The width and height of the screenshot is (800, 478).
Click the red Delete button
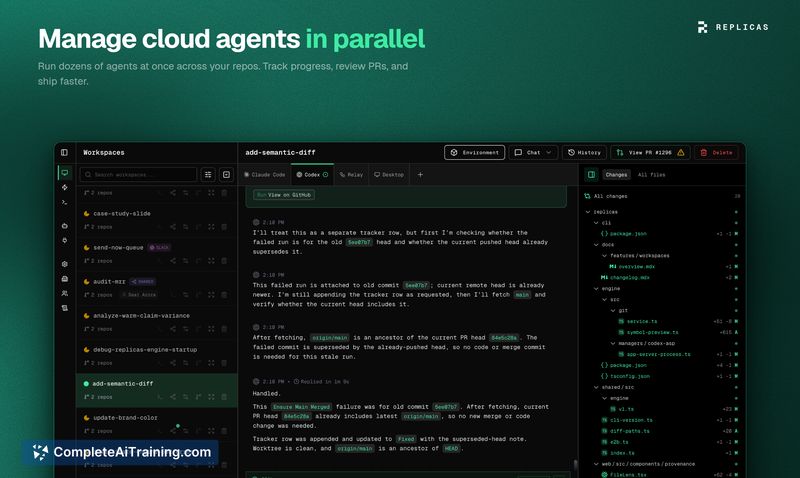click(x=716, y=153)
